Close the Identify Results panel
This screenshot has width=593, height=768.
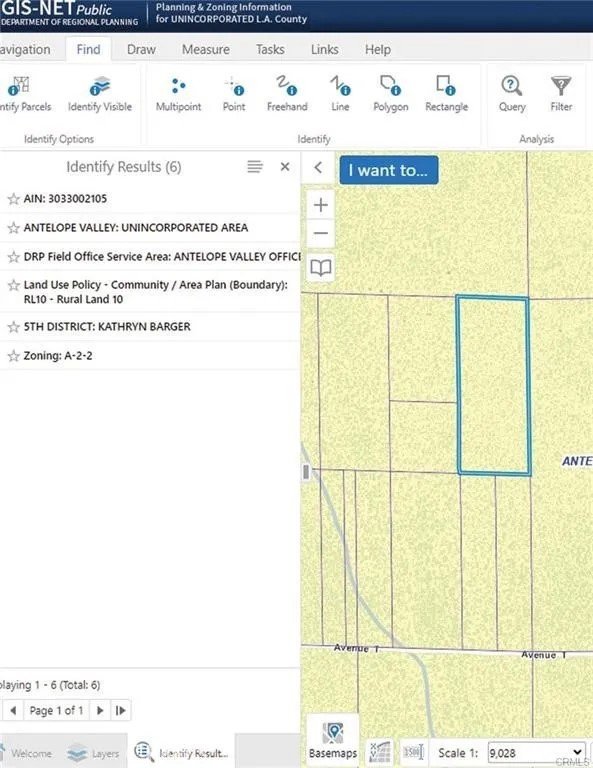285,167
